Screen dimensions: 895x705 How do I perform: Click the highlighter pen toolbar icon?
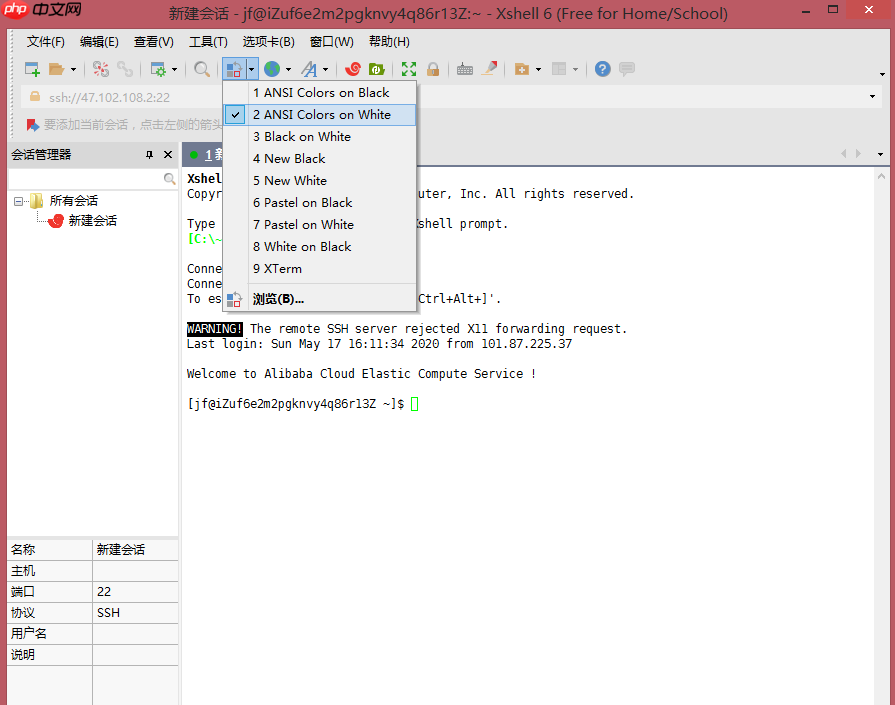[x=490, y=69]
